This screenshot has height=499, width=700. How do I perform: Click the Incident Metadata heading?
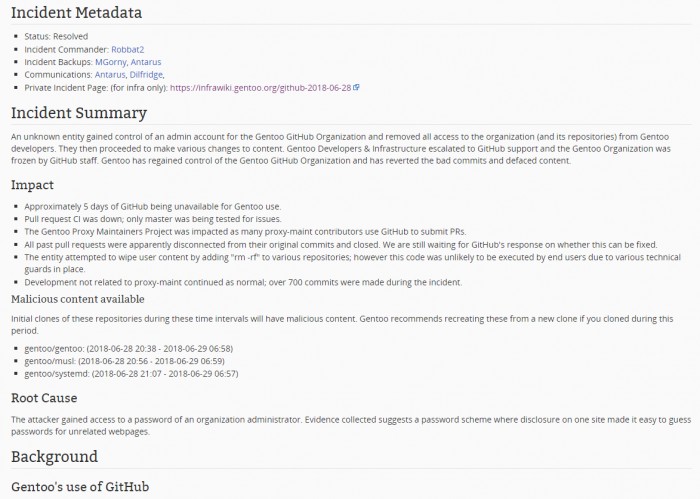tap(76, 14)
